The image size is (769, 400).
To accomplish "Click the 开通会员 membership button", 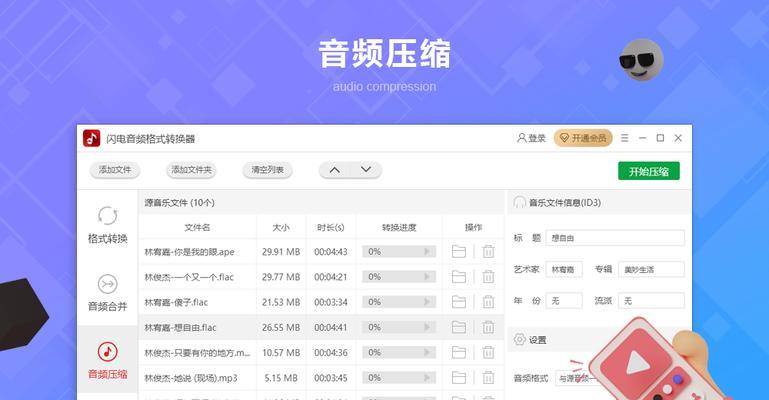I will click(x=583, y=138).
